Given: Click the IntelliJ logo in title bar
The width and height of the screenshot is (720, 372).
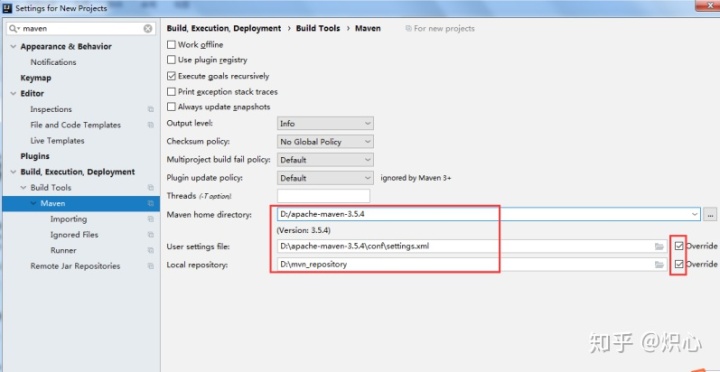Looking at the screenshot, I should [7, 8].
